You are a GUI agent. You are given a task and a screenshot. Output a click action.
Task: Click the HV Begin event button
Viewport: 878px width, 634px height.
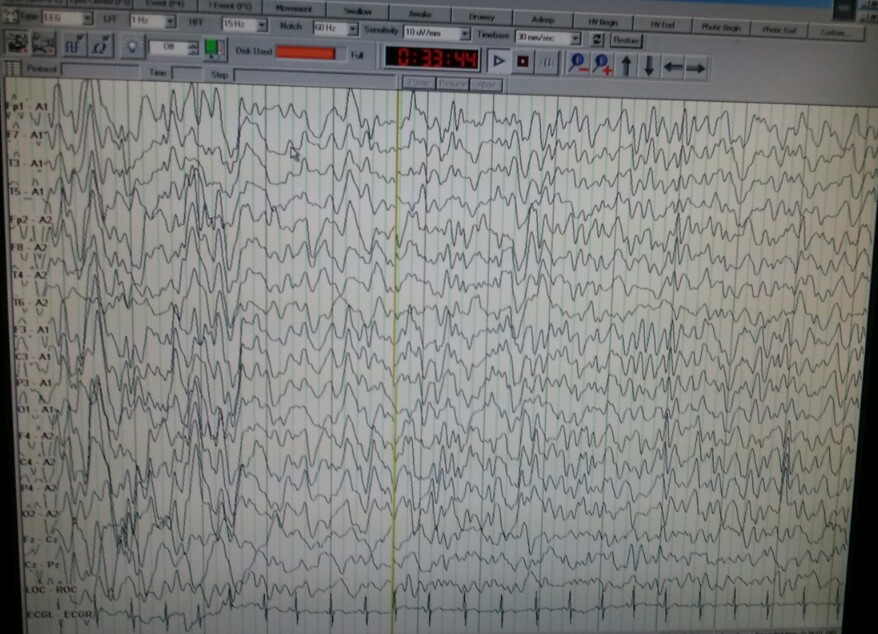tap(603, 23)
